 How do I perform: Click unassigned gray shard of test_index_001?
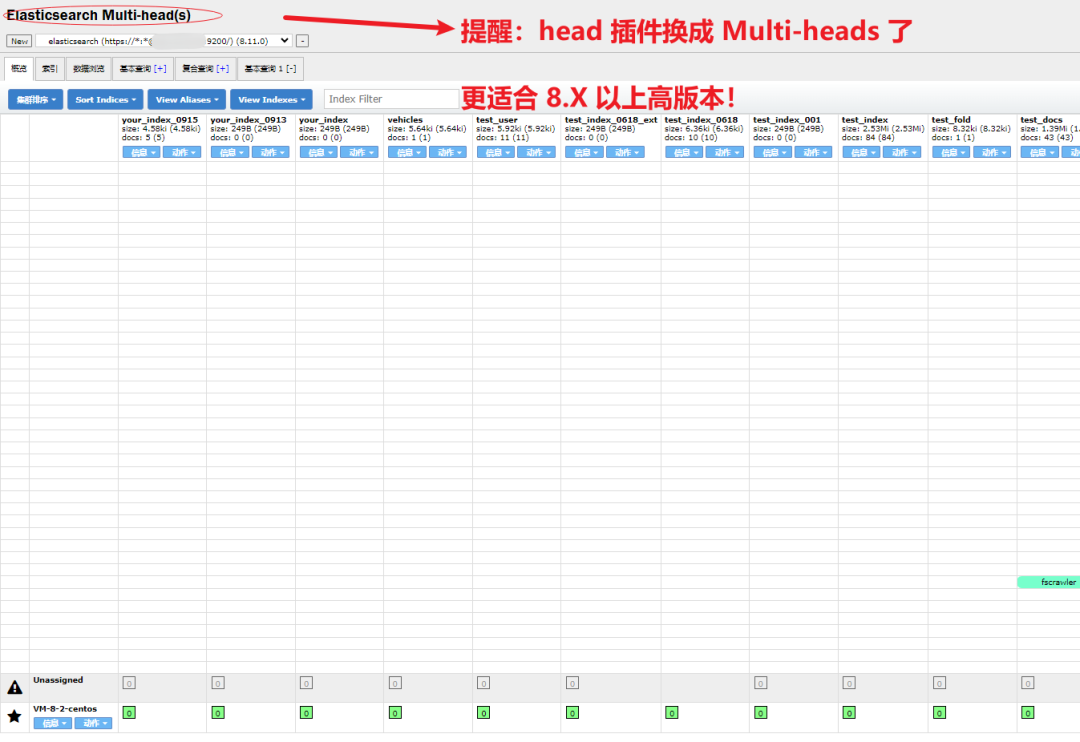tap(760, 683)
